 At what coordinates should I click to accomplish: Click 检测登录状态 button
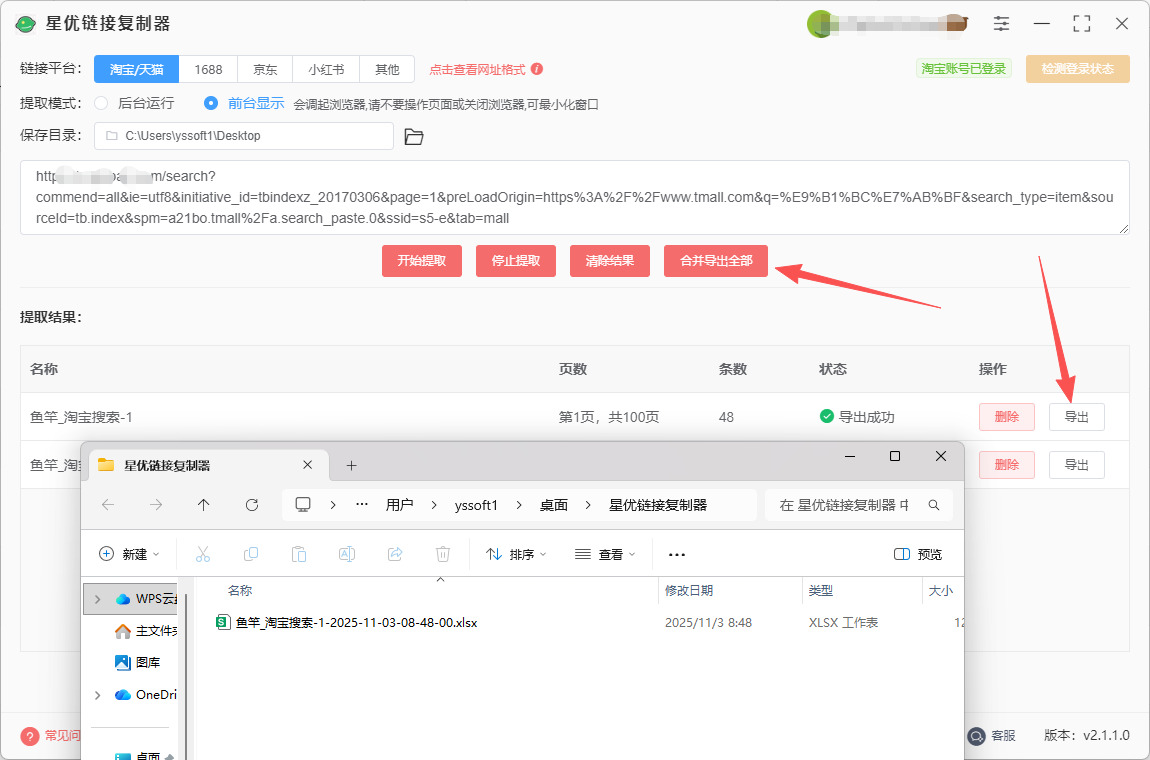tap(1077, 69)
